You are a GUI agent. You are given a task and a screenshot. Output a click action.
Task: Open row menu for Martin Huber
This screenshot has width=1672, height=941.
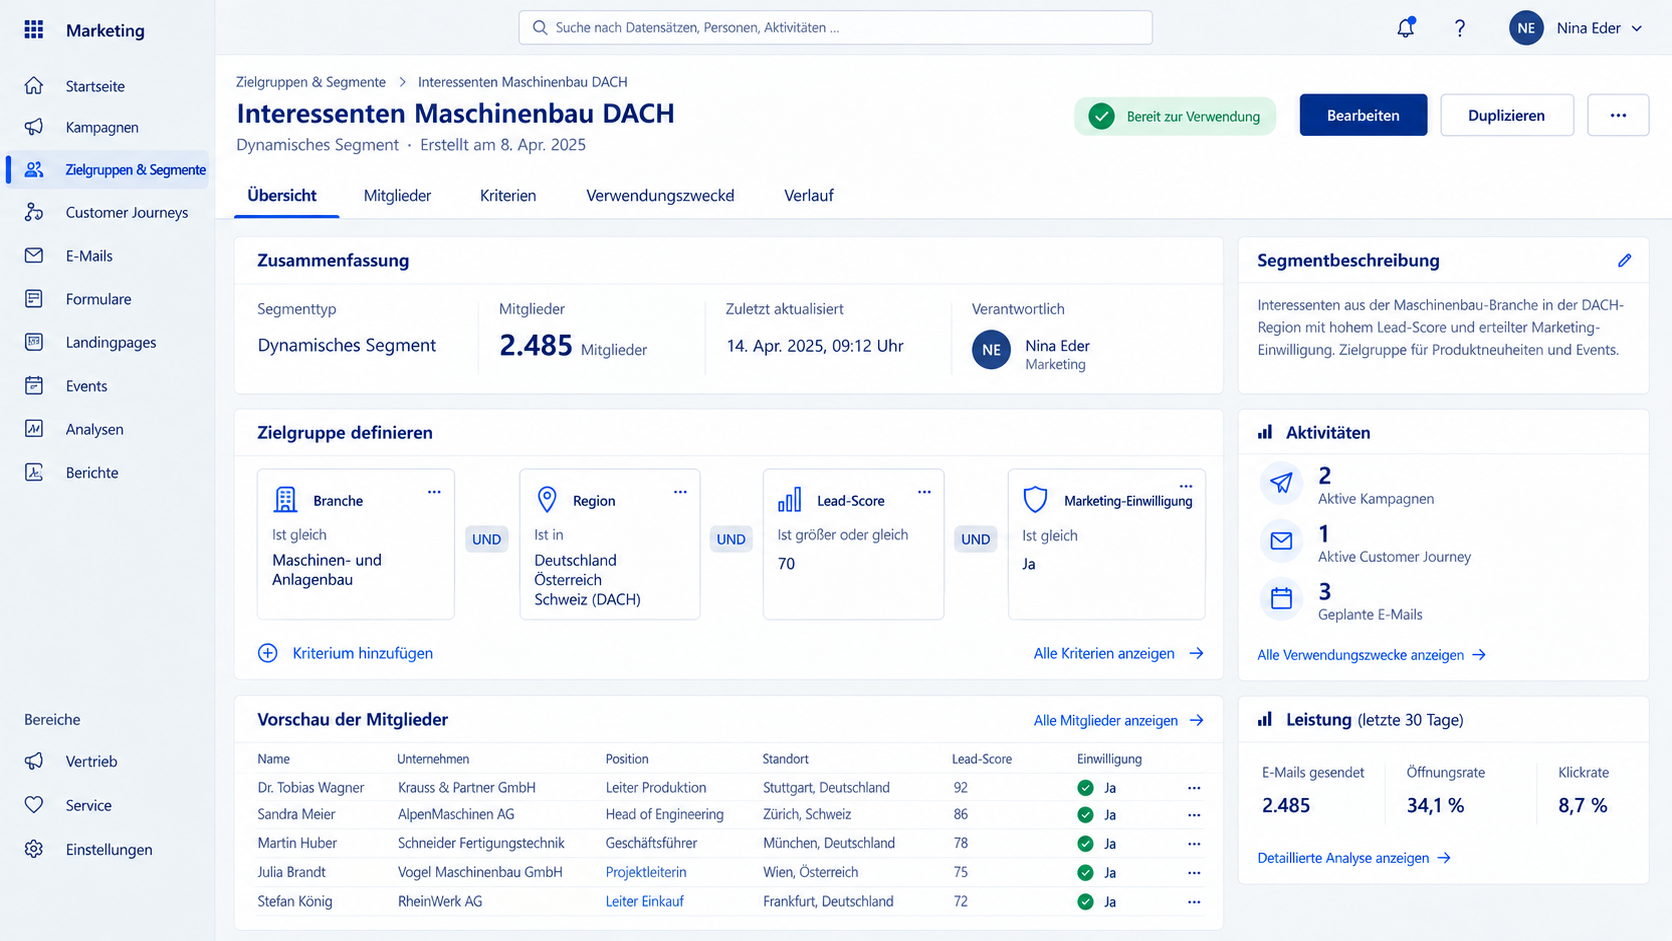[x=1194, y=844]
